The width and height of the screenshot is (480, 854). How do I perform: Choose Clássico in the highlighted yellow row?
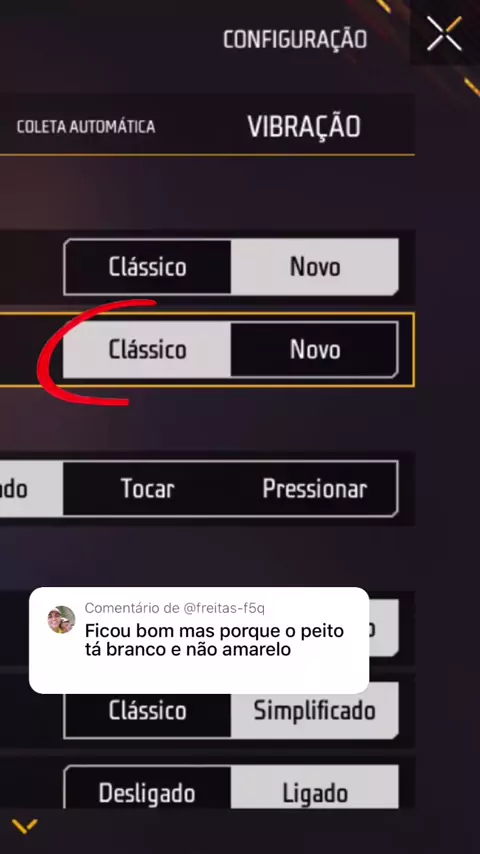tap(148, 350)
